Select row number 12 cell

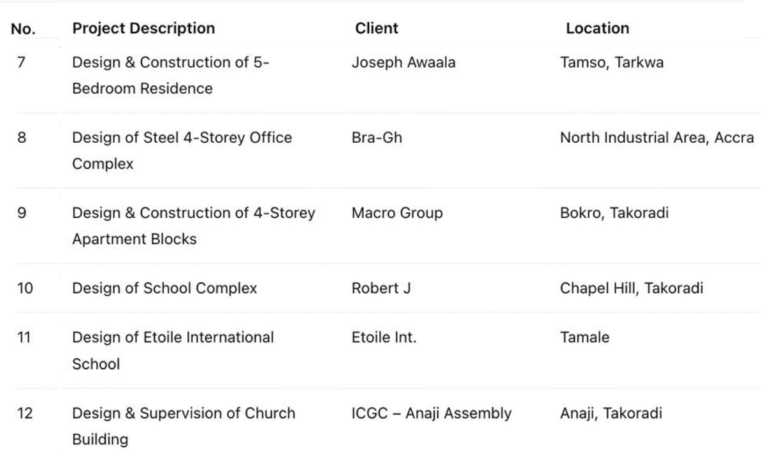[26, 413]
